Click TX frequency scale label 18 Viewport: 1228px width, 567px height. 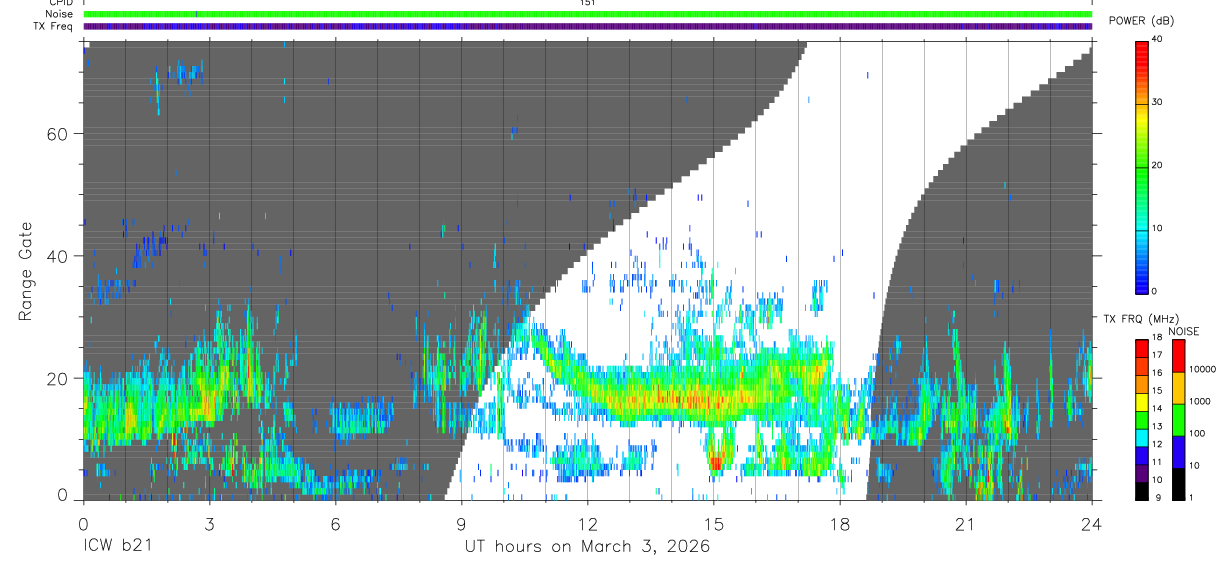tap(1158, 340)
